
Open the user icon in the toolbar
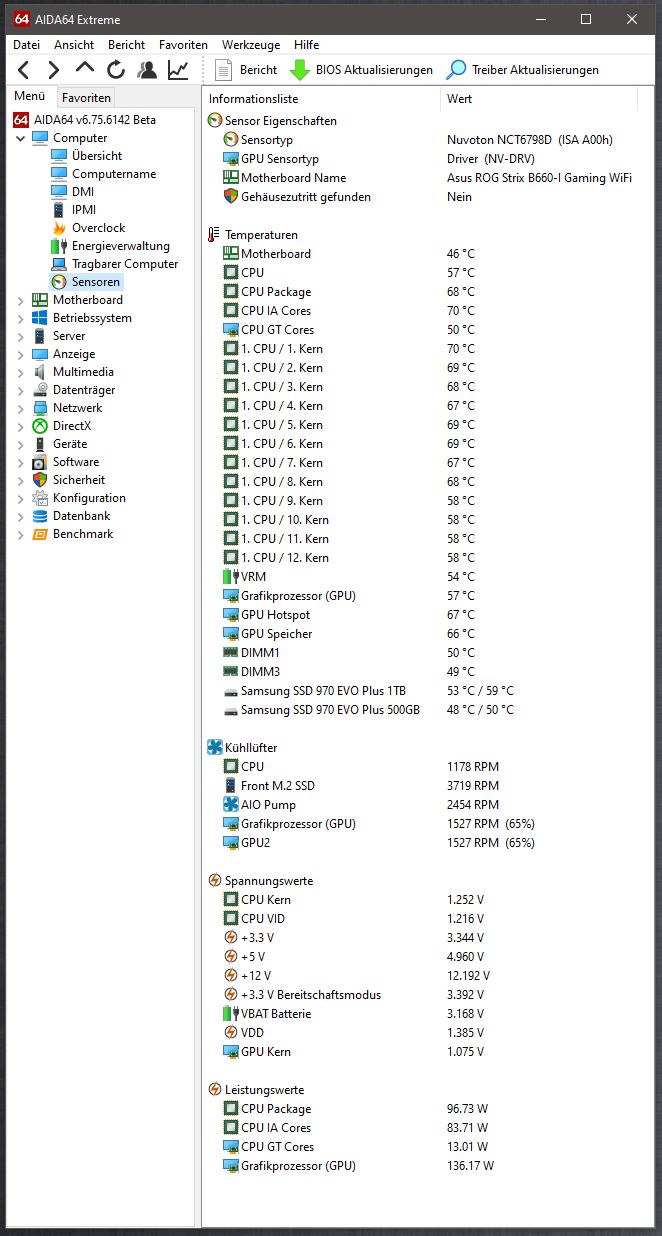(147, 70)
